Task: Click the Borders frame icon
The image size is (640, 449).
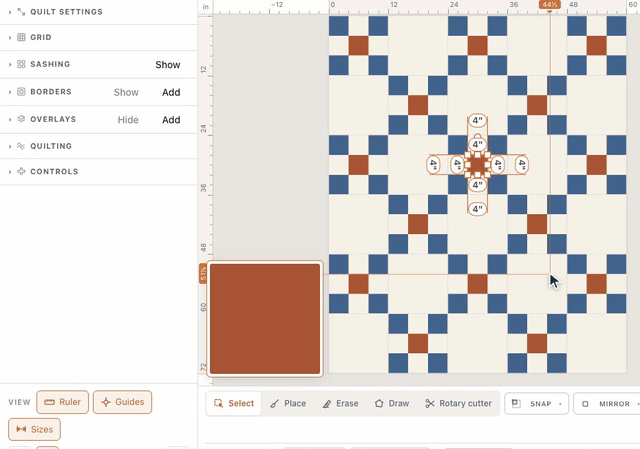Action: click(21, 91)
